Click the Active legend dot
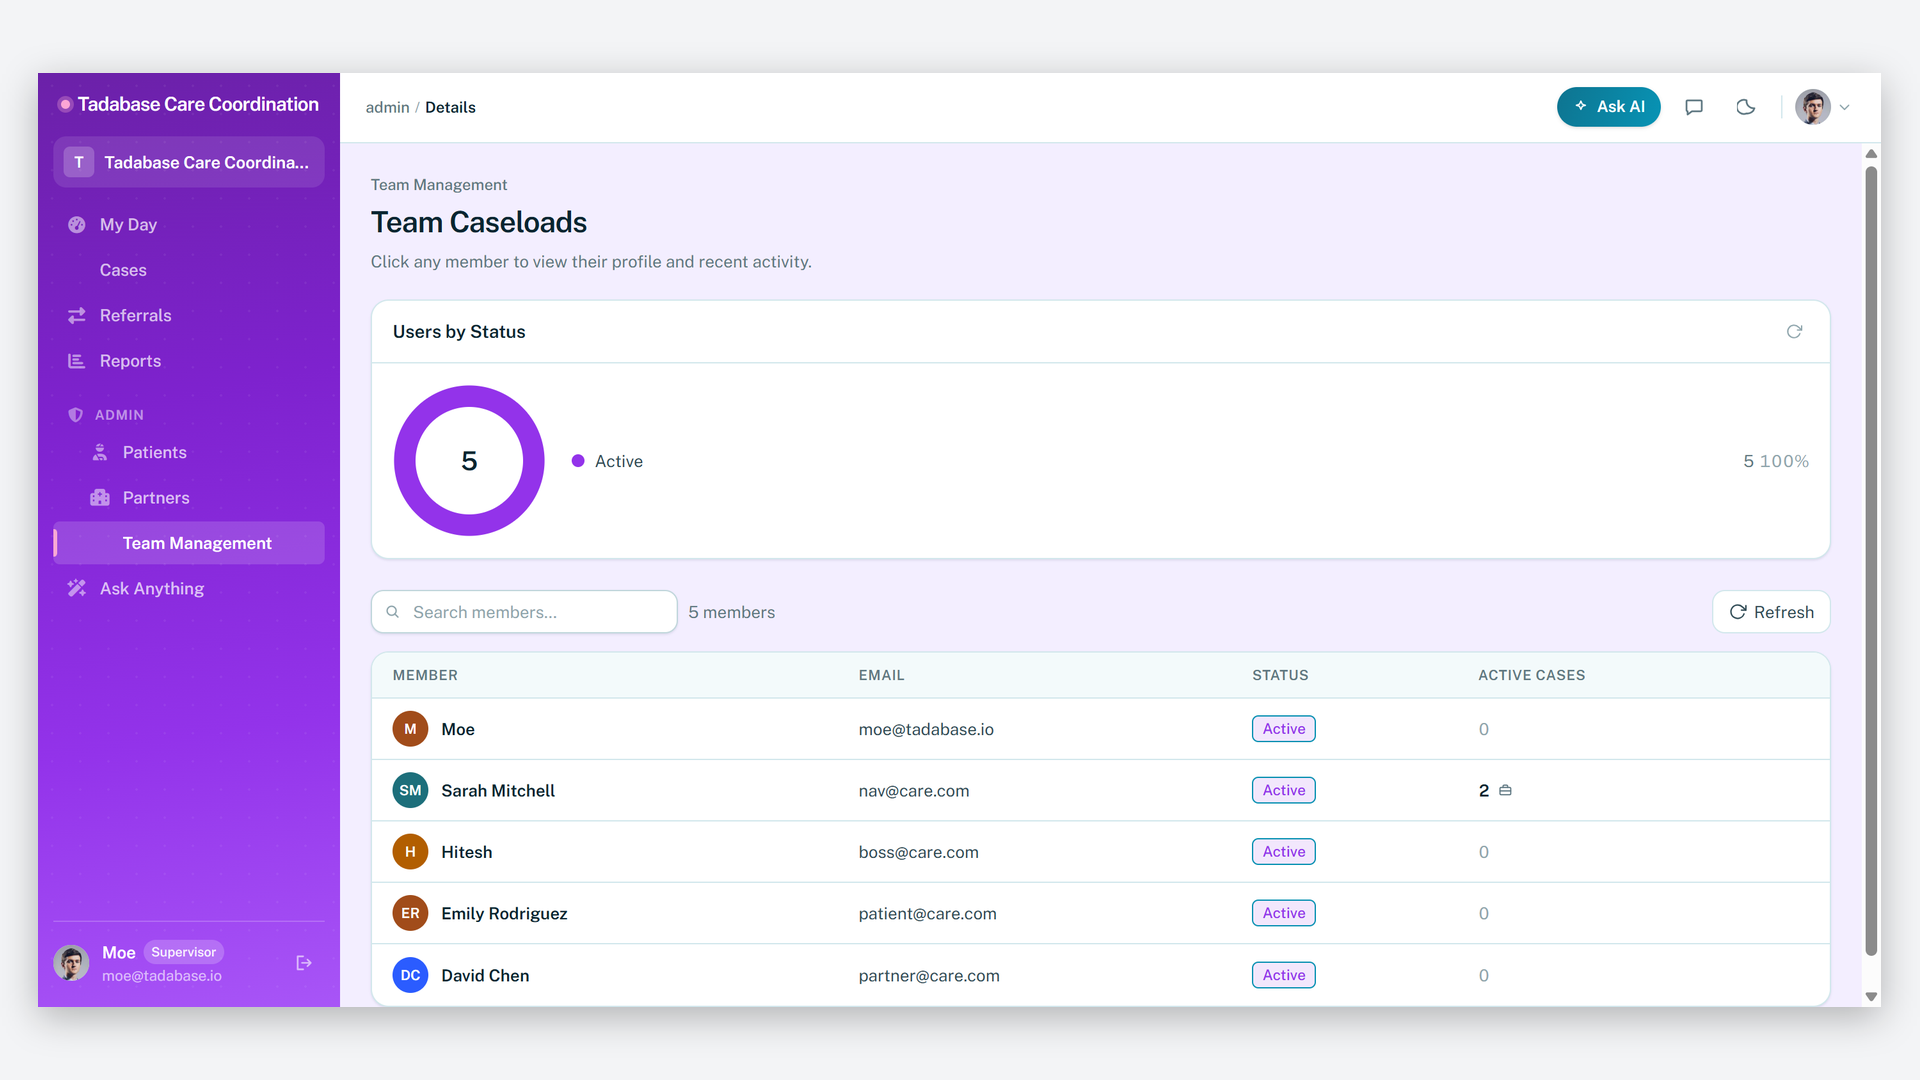Image resolution: width=1920 pixels, height=1080 pixels. (x=578, y=461)
